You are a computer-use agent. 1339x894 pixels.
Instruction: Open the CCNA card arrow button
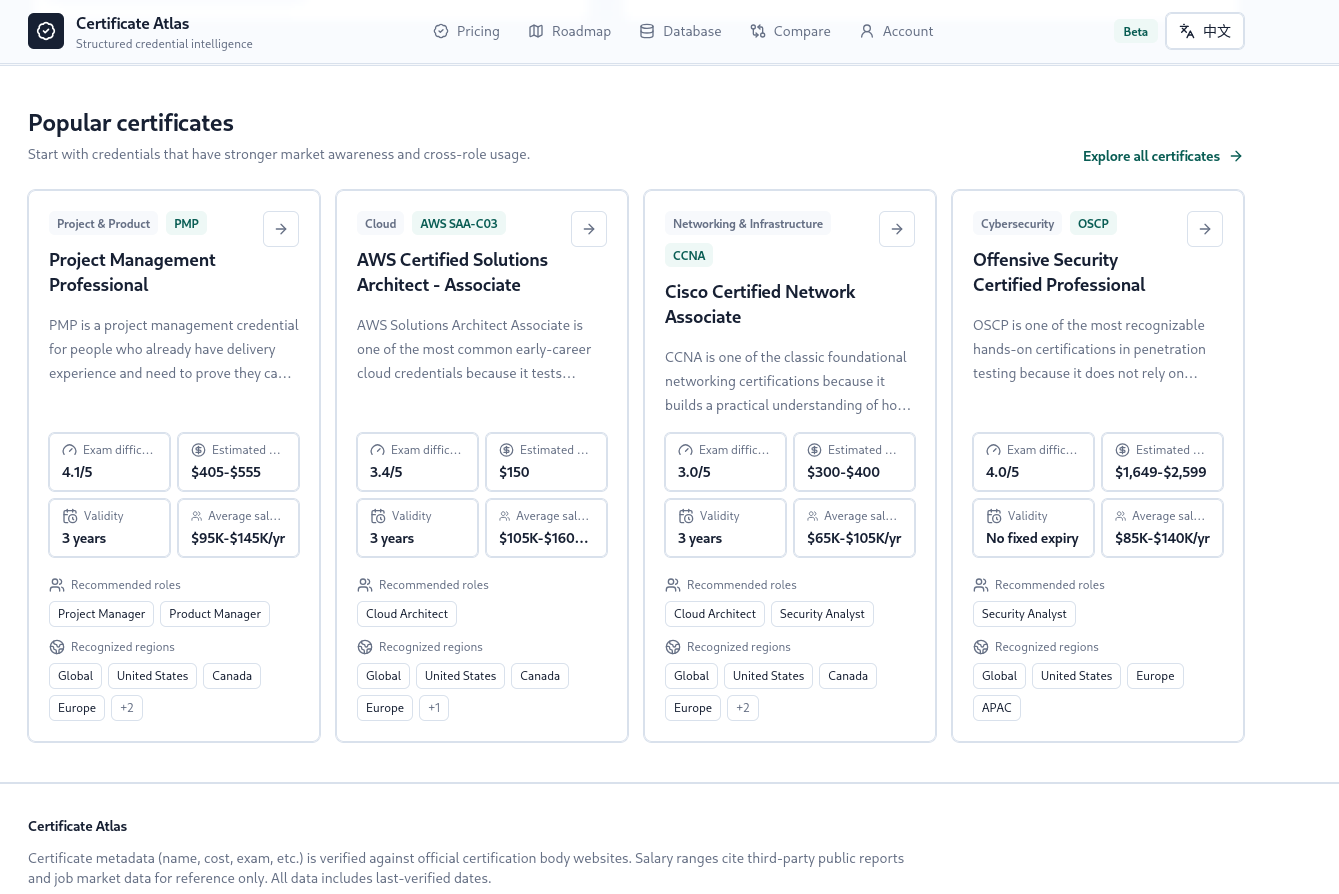click(x=897, y=229)
